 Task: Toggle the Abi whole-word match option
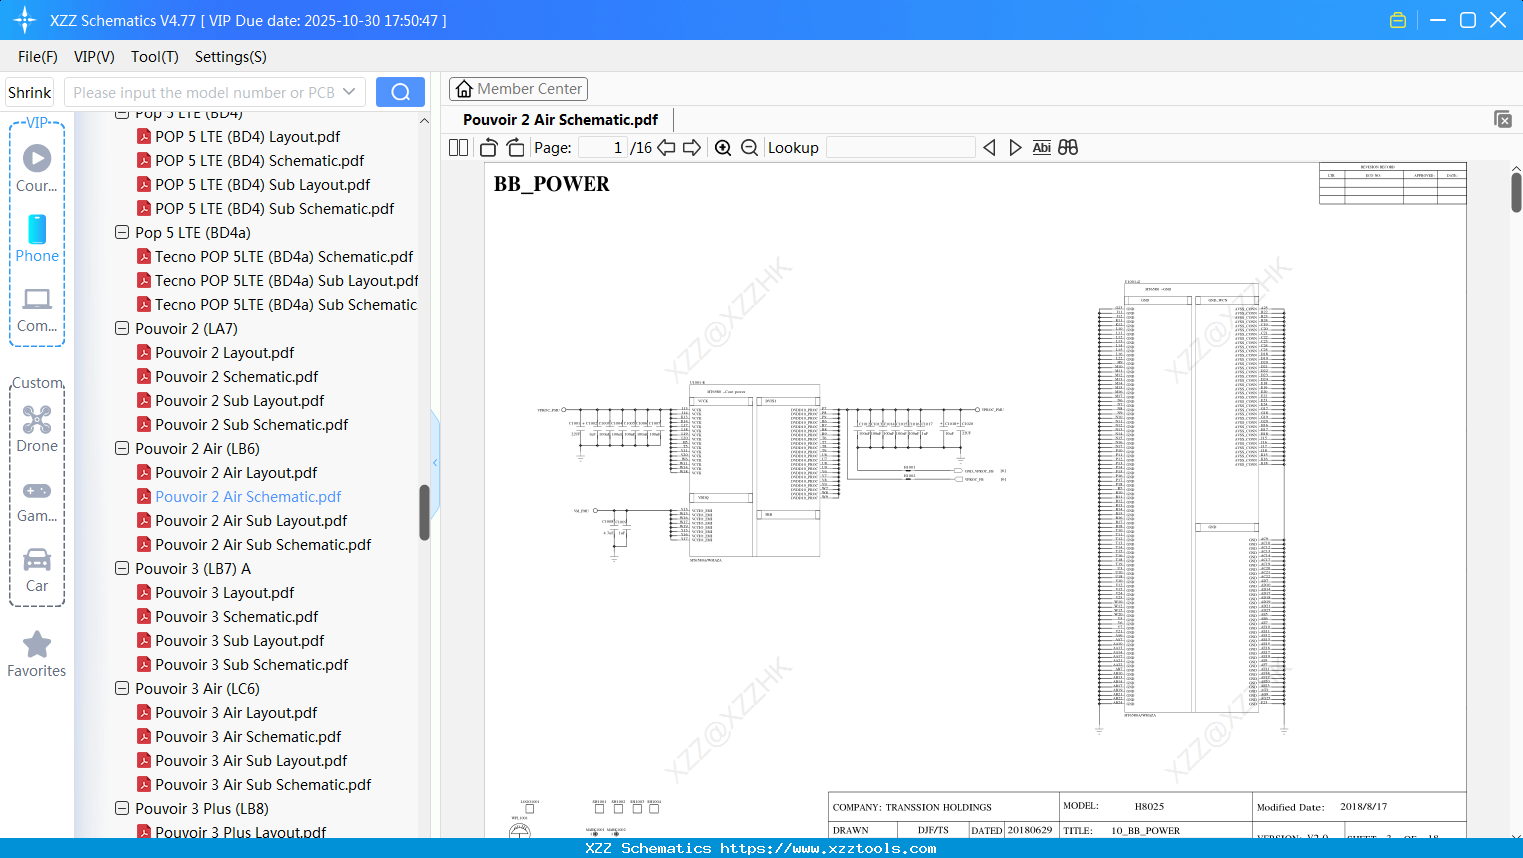(1041, 147)
